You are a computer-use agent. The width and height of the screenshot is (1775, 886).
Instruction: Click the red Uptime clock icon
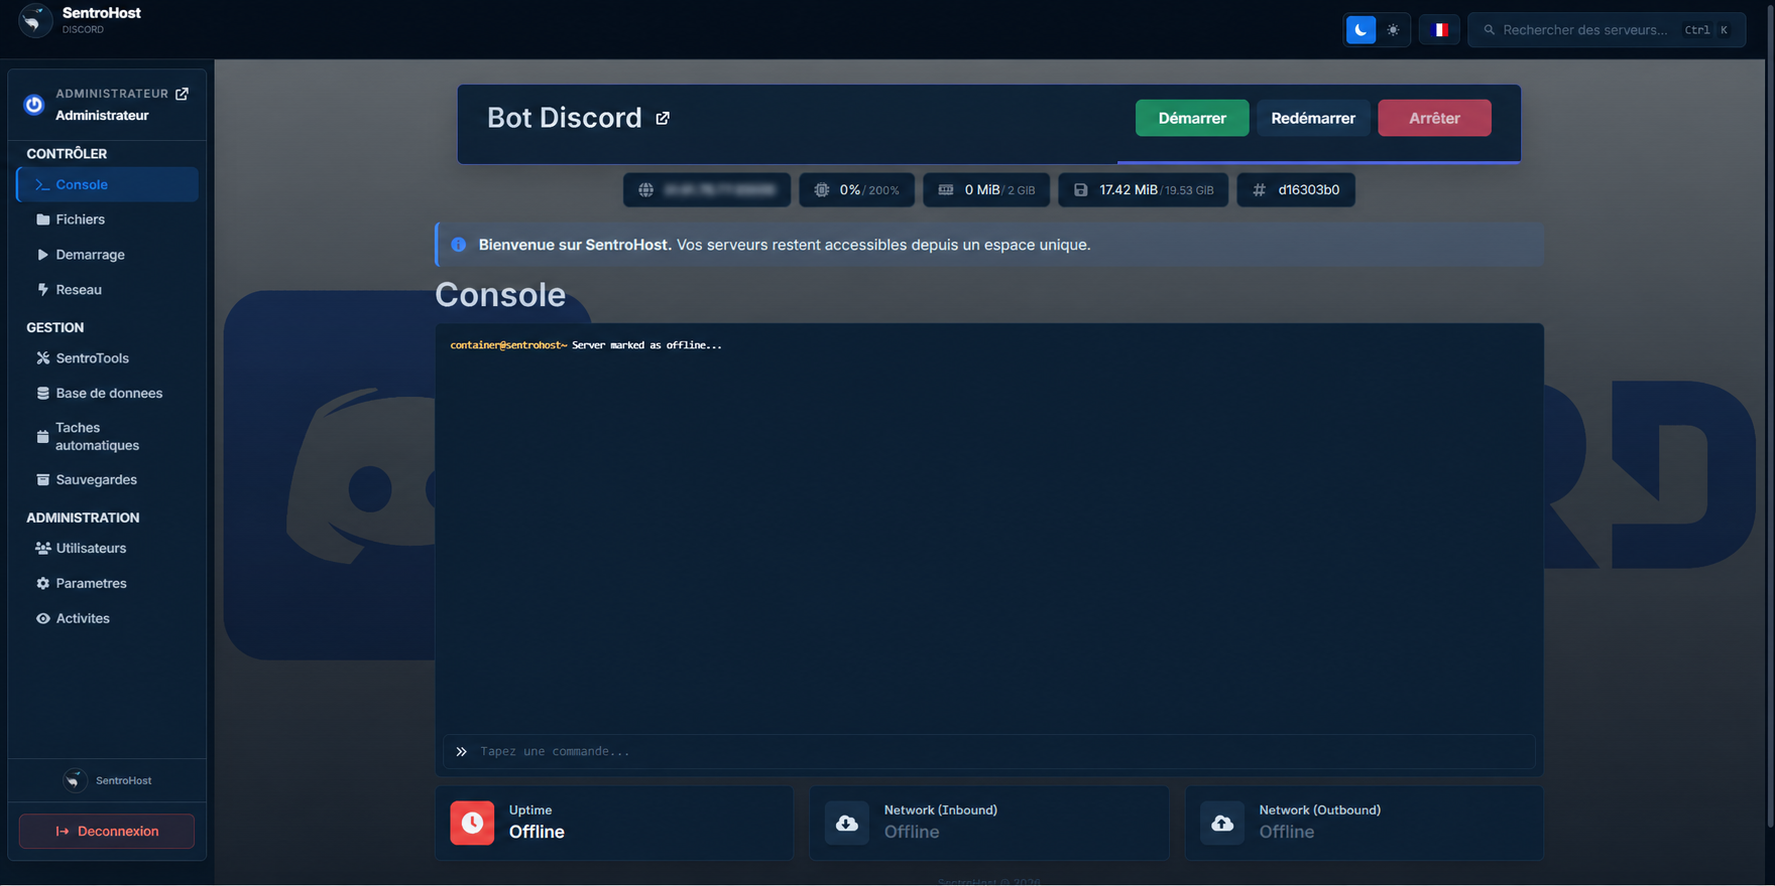pyautogui.click(x=472, y=823)
